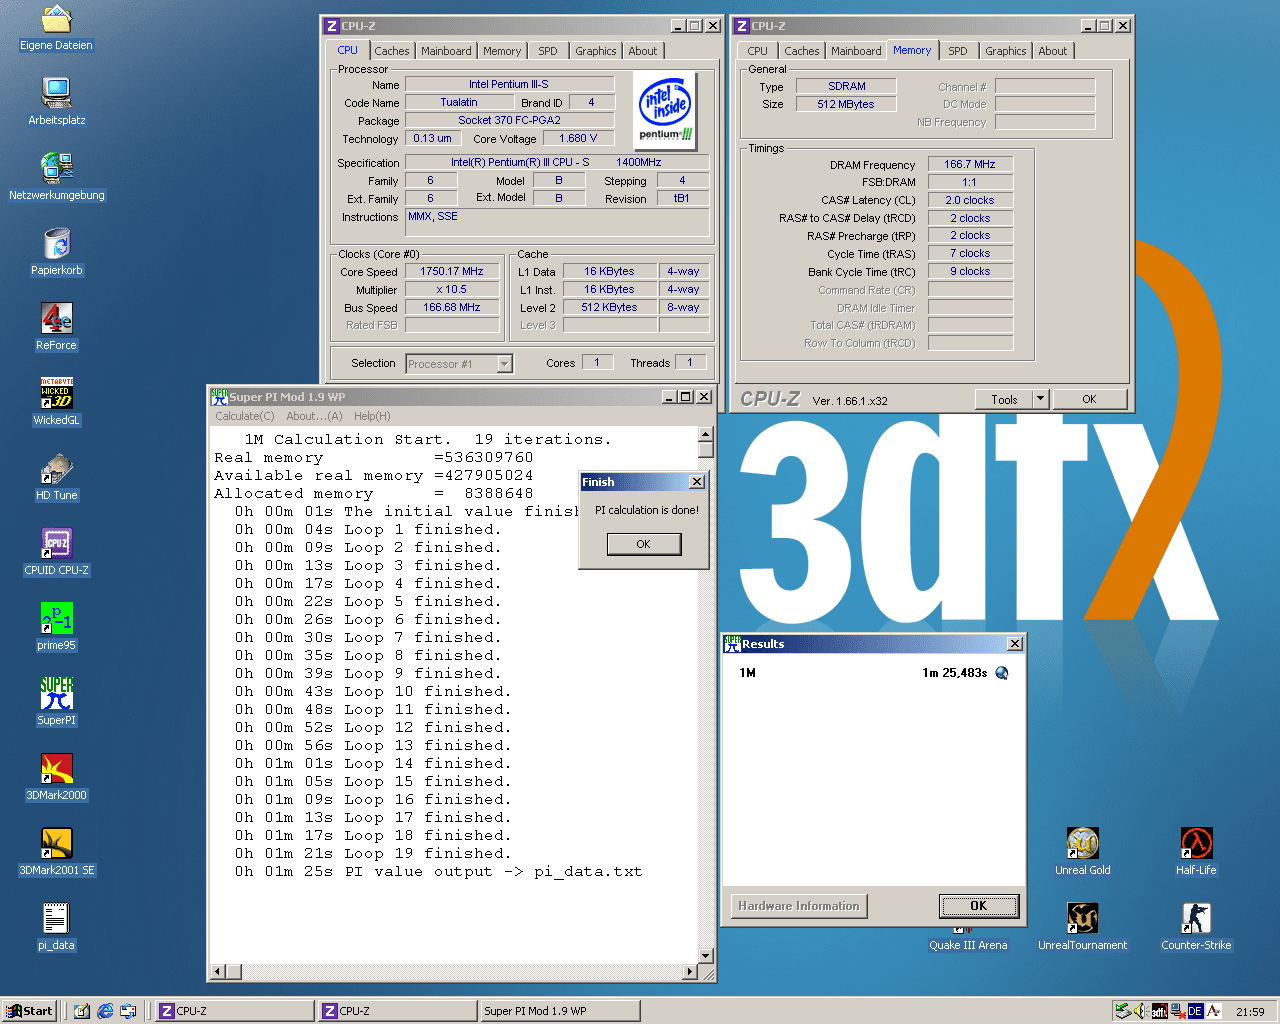Click the scroll up arrow in Super PI
The image size is (1280, 1024).
click(x=706, y=434)
